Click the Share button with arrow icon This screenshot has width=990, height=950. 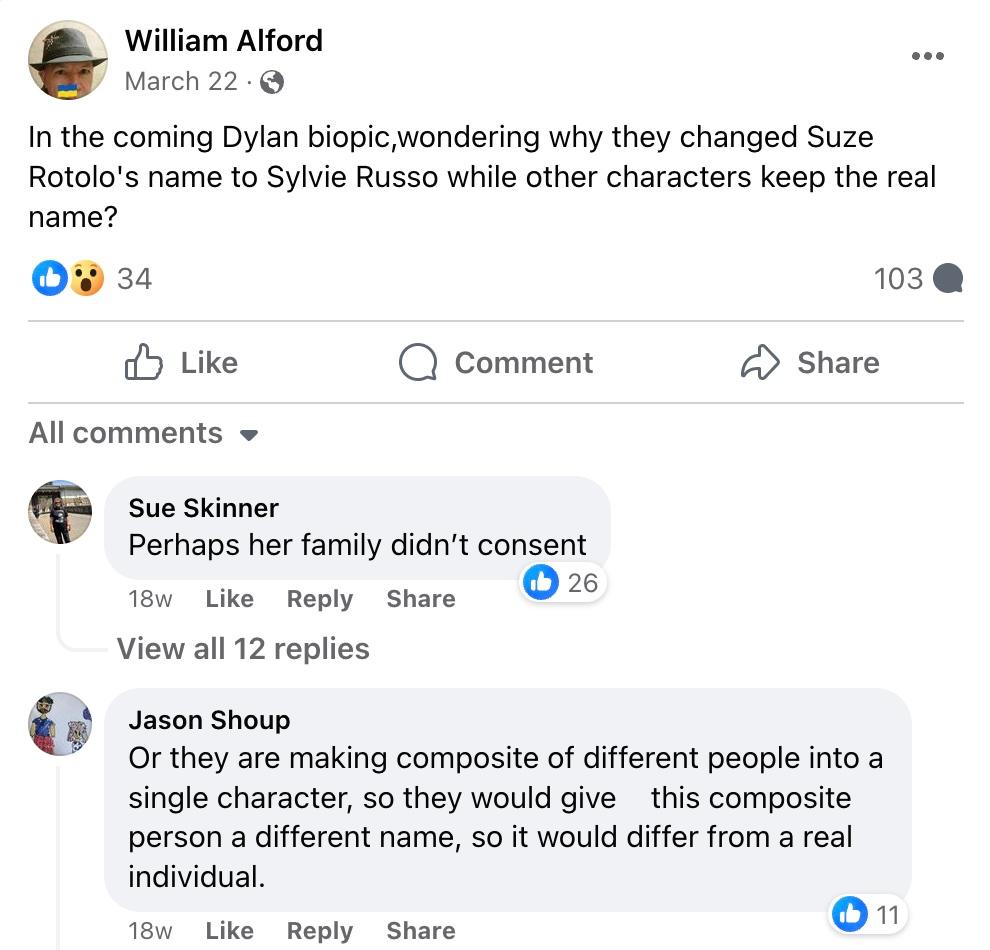click(x=810, y=362)
